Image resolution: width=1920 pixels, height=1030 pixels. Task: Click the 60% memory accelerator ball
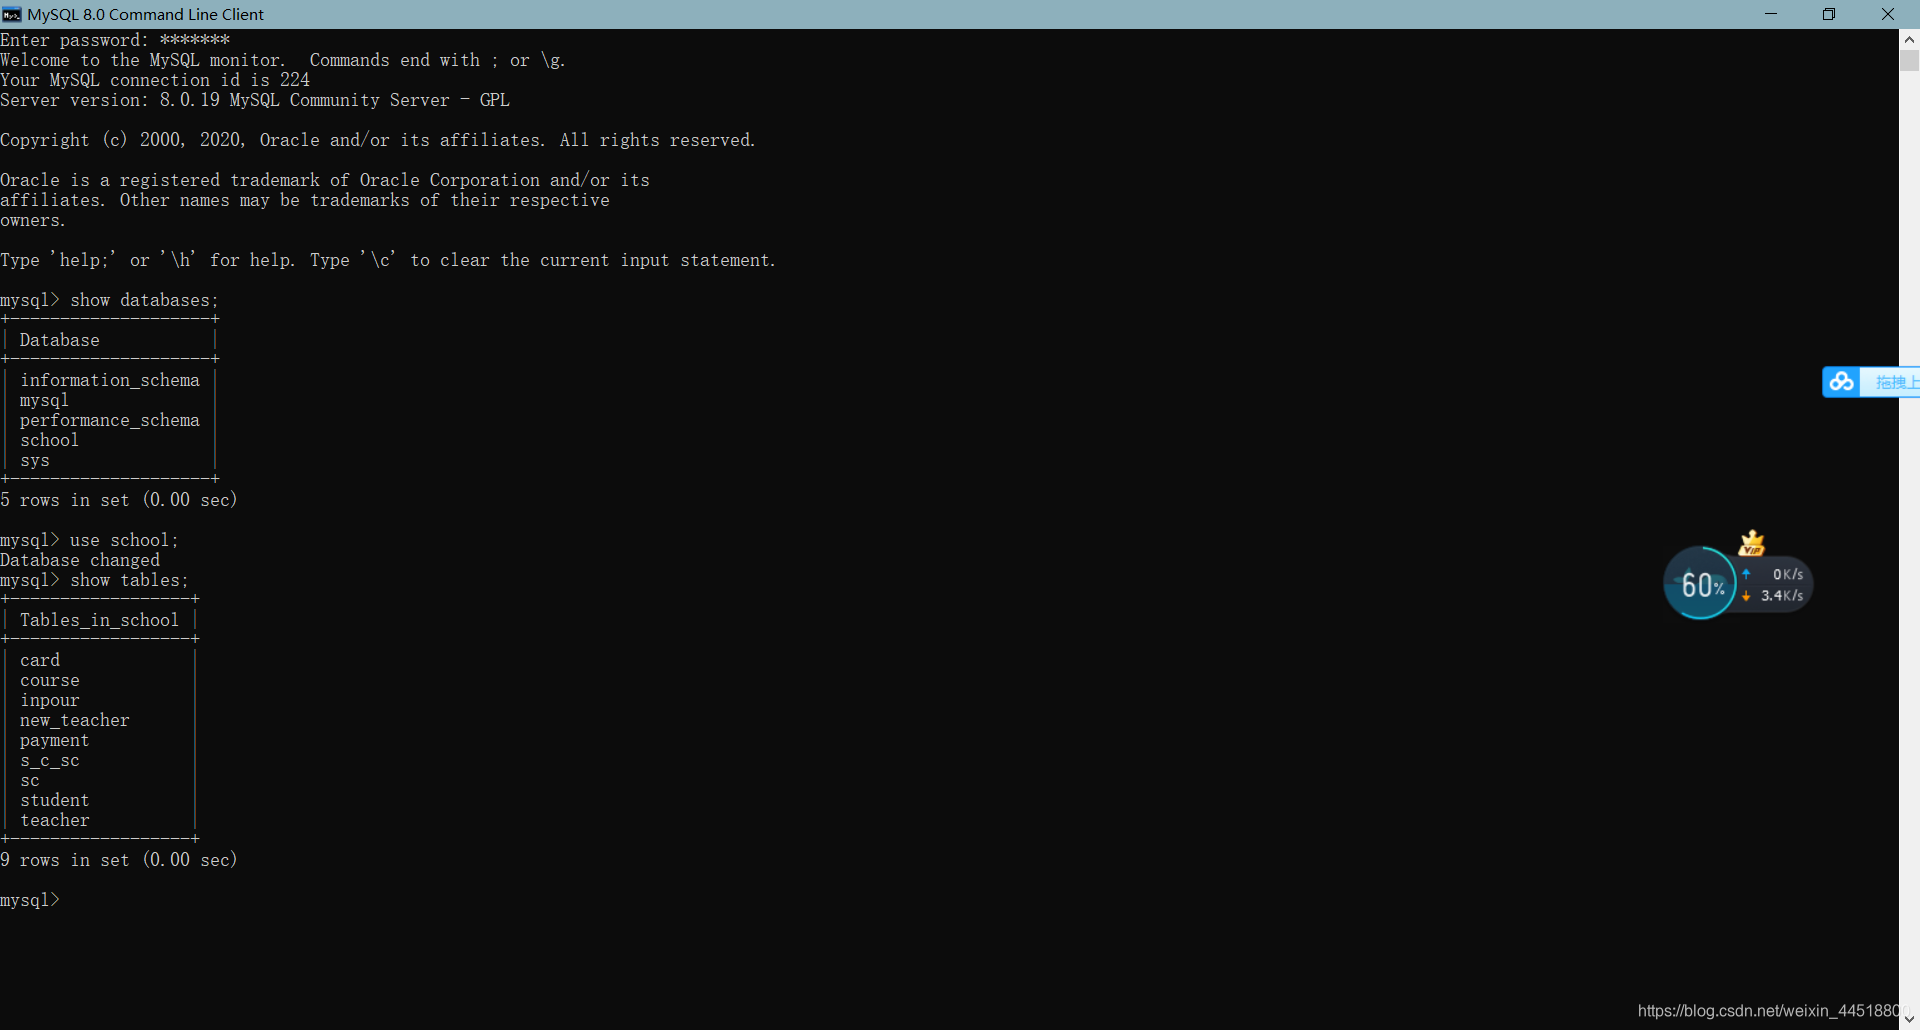click(x=1701, y=583)
